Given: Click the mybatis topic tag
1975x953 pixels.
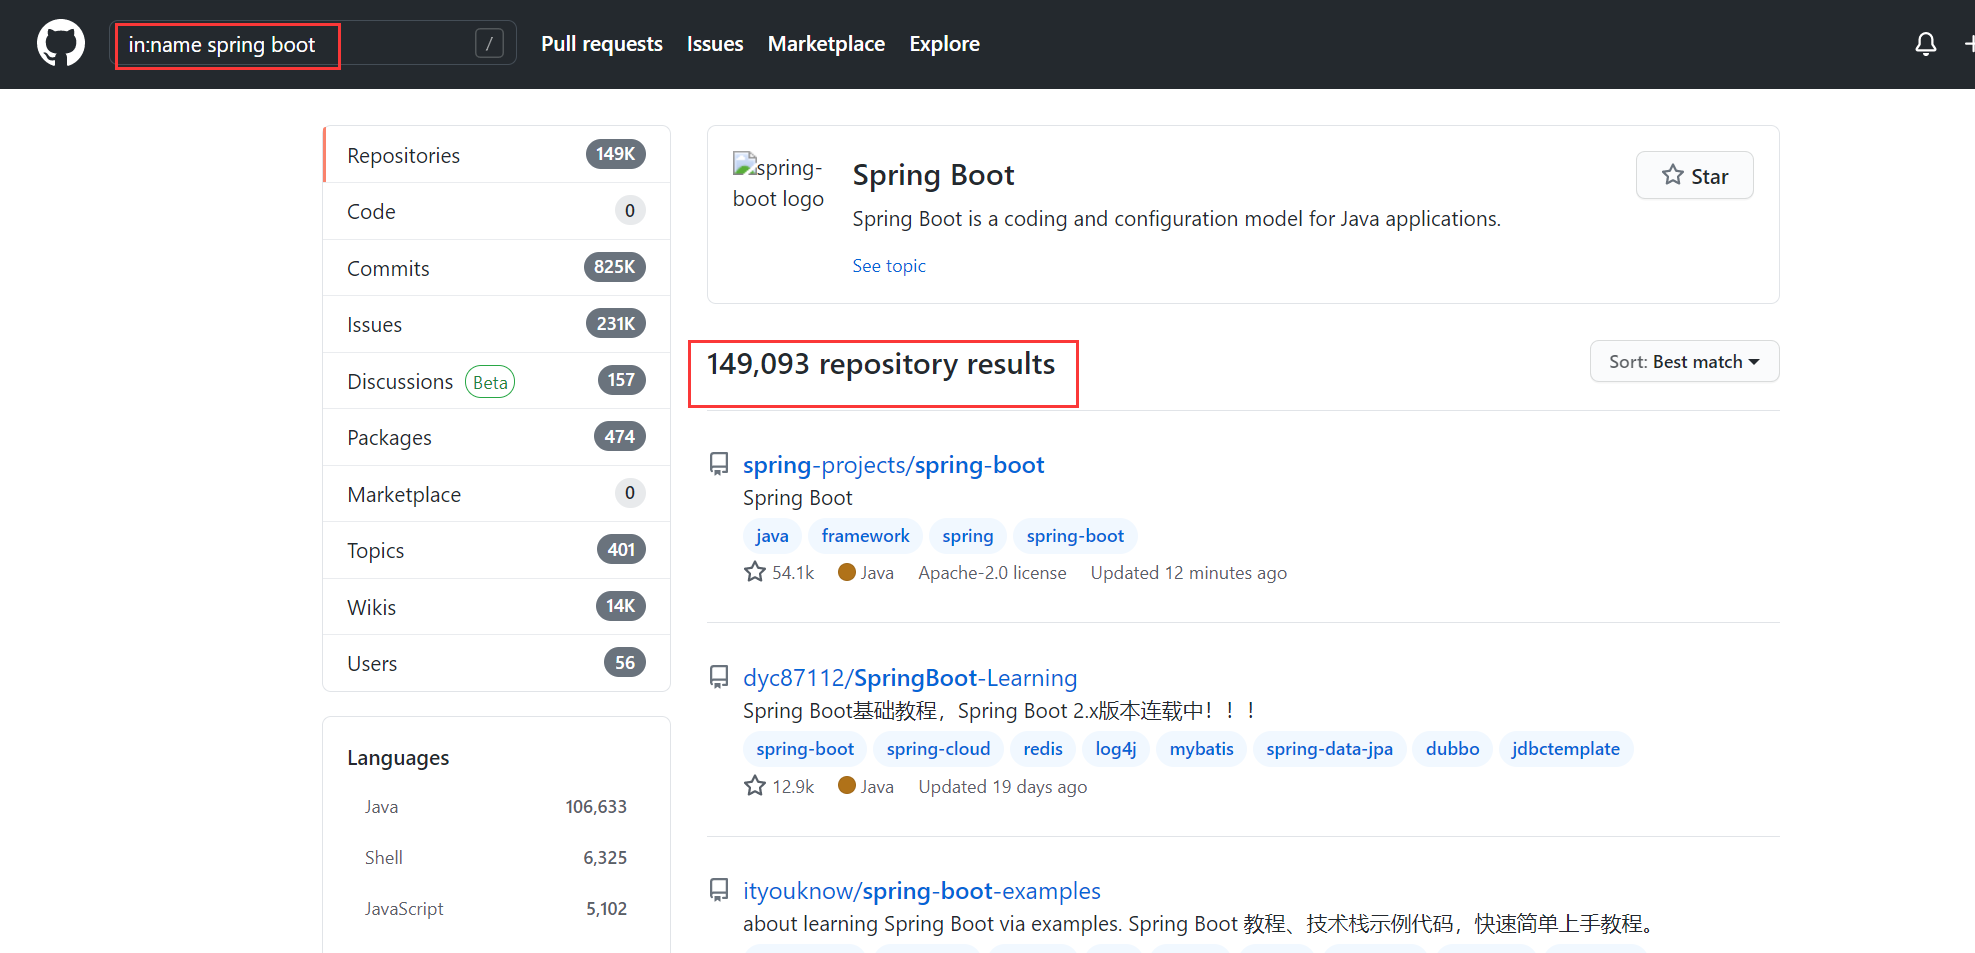Looking at the screenshot, I should click(1201, 749).
